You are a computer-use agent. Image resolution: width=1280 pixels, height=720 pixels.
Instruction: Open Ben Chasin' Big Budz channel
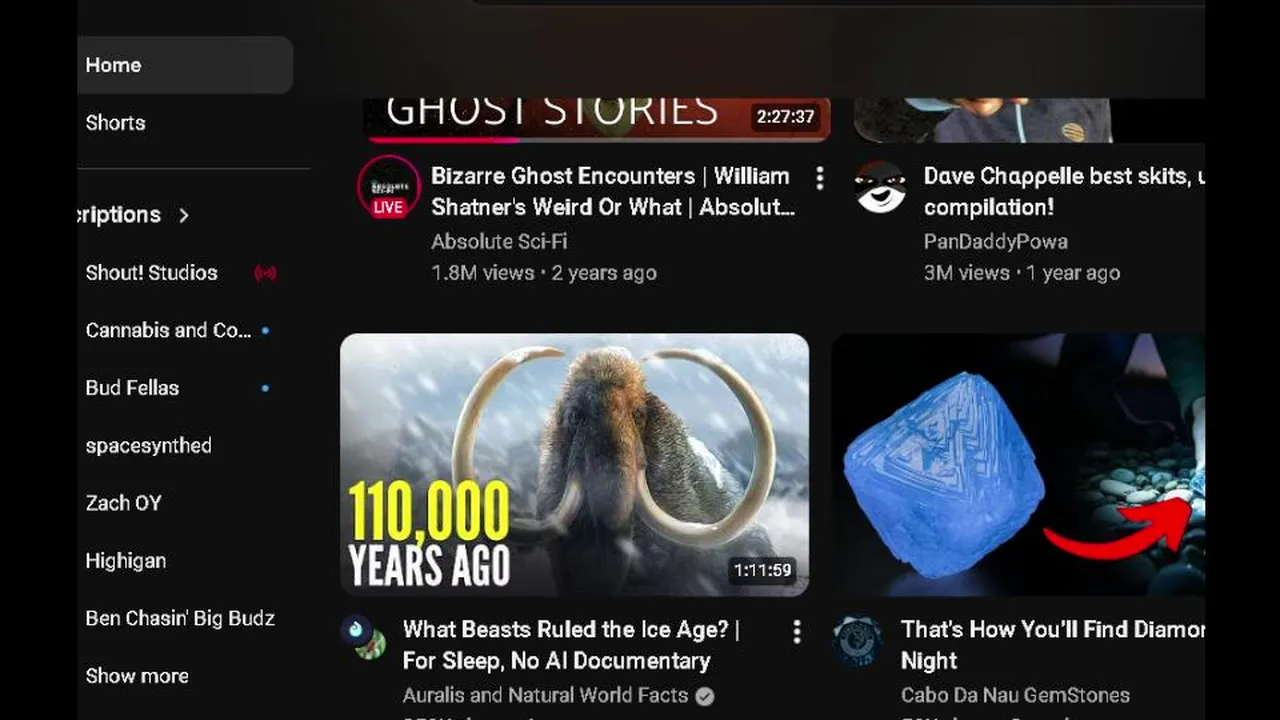[180, 619]
